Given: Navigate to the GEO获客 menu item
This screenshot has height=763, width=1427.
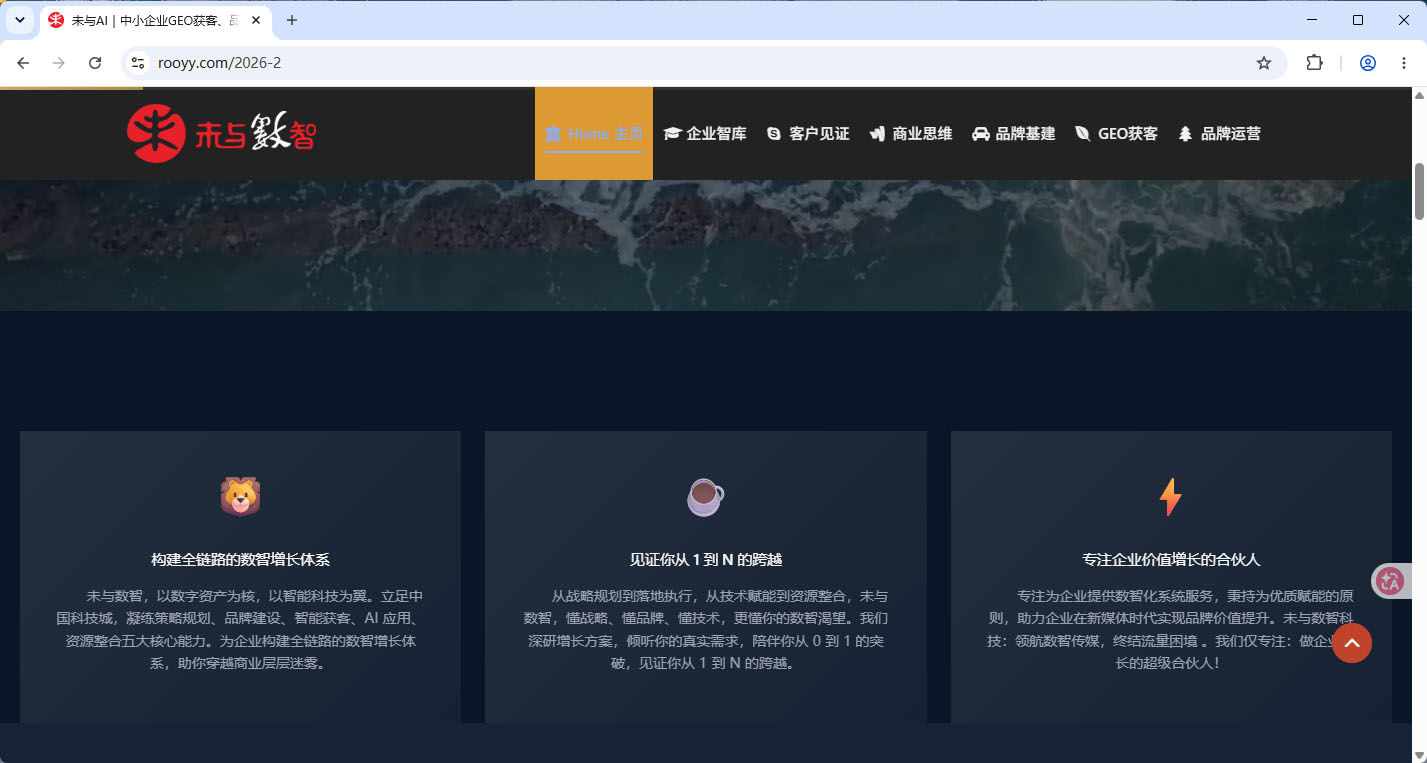Looking at the screenshot, I should pos(1116,134).
